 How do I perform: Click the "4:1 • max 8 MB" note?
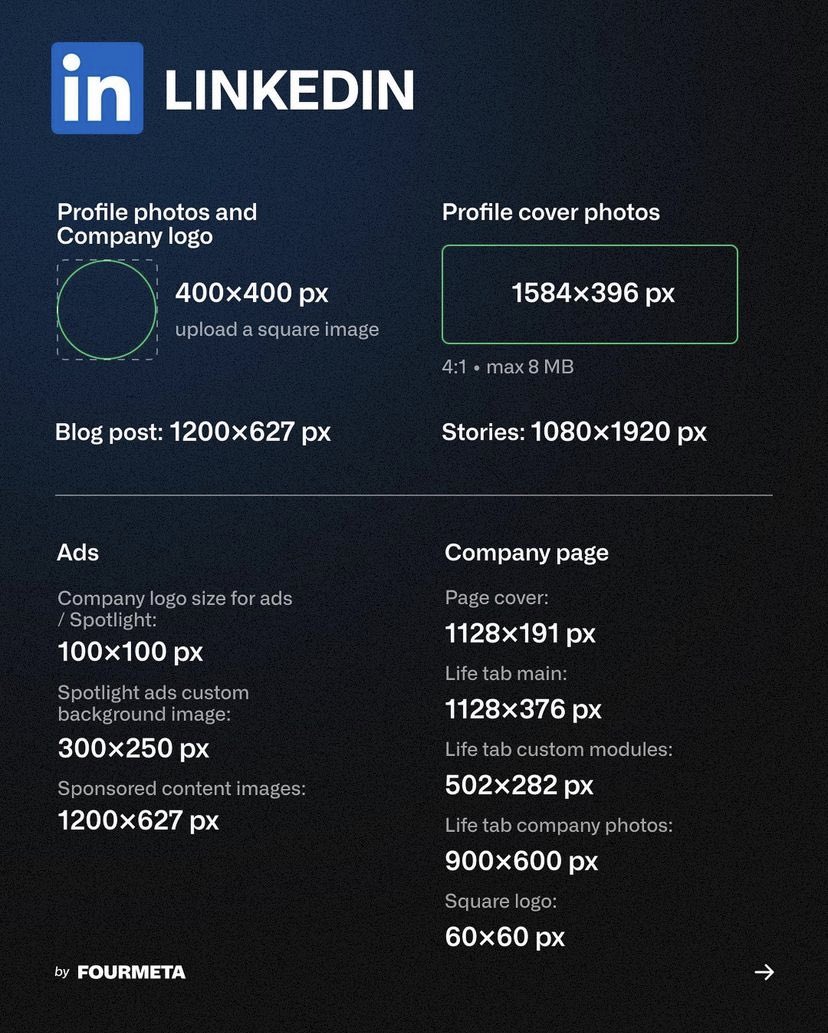click(x=508, y=366)
